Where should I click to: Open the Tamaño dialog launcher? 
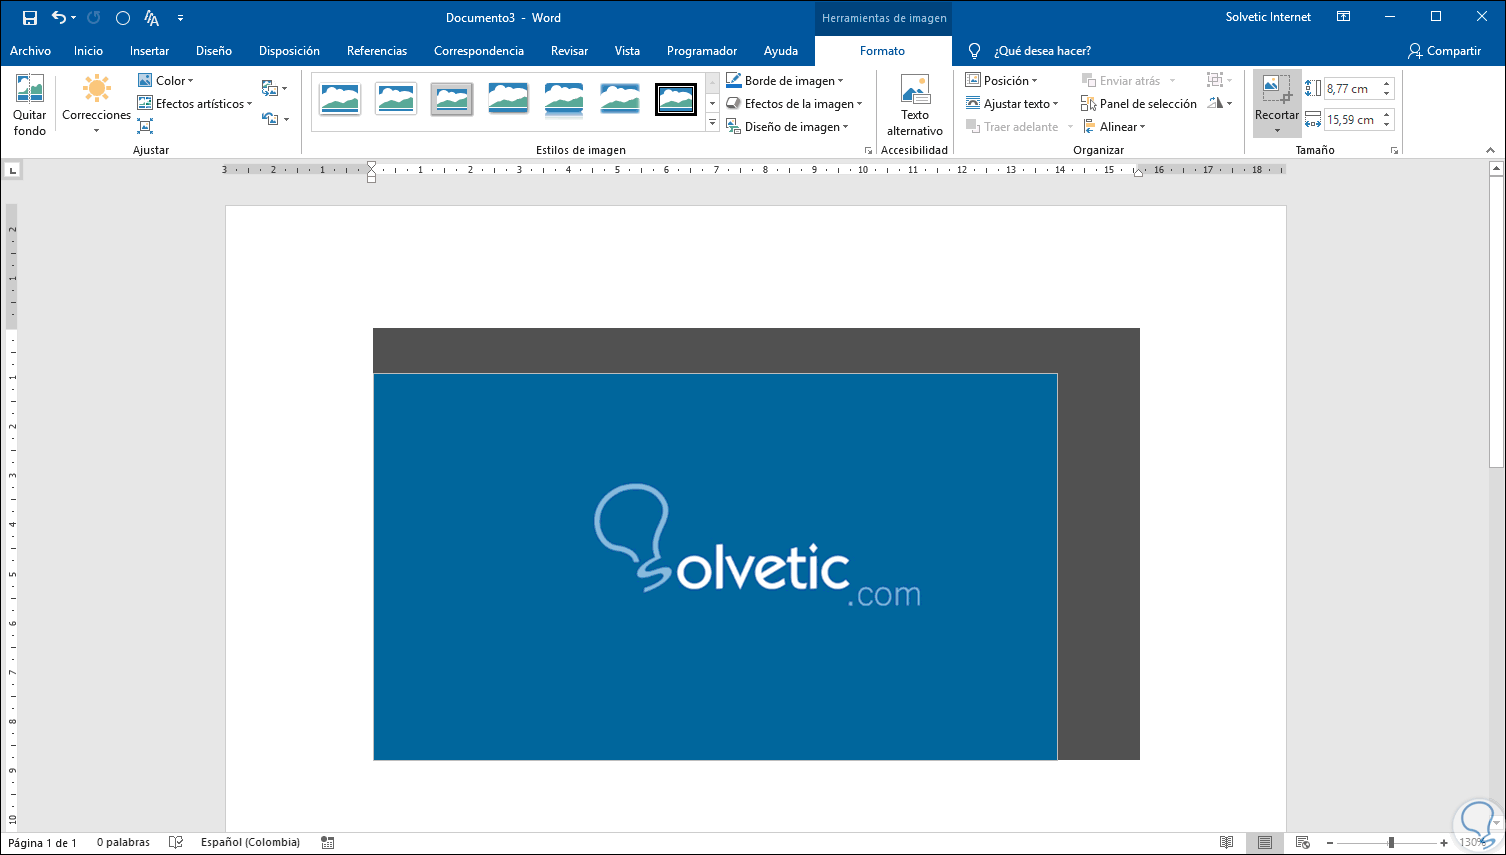tap(1394, 151)
